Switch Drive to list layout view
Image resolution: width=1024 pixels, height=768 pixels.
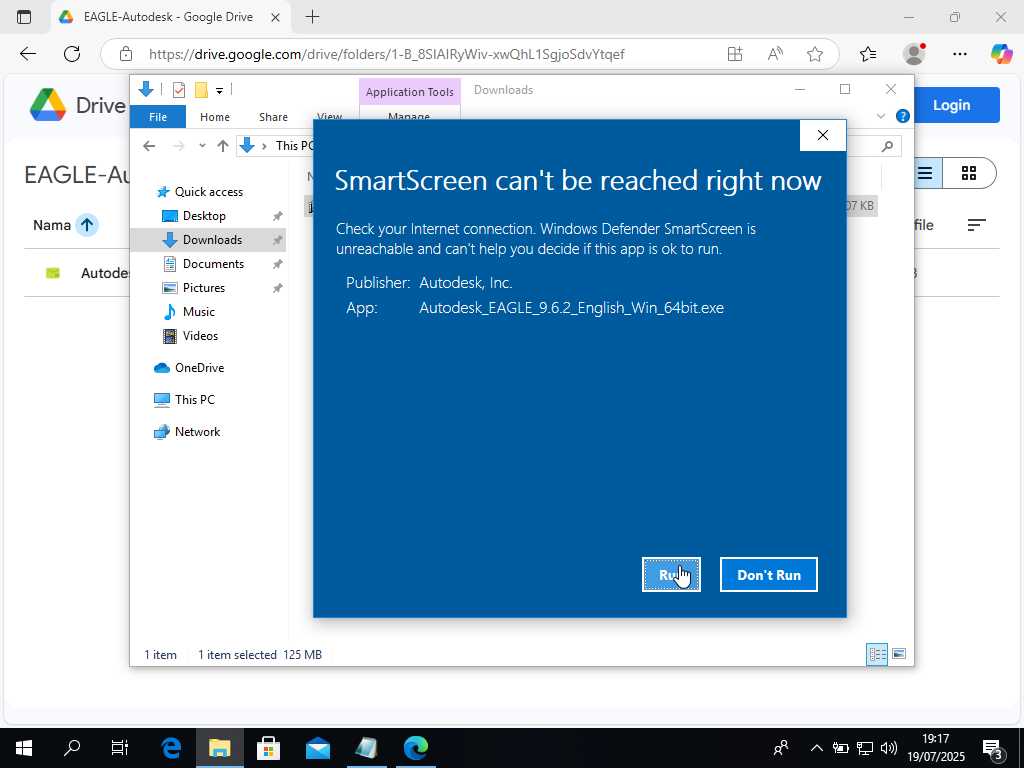[x=925, y=173]
